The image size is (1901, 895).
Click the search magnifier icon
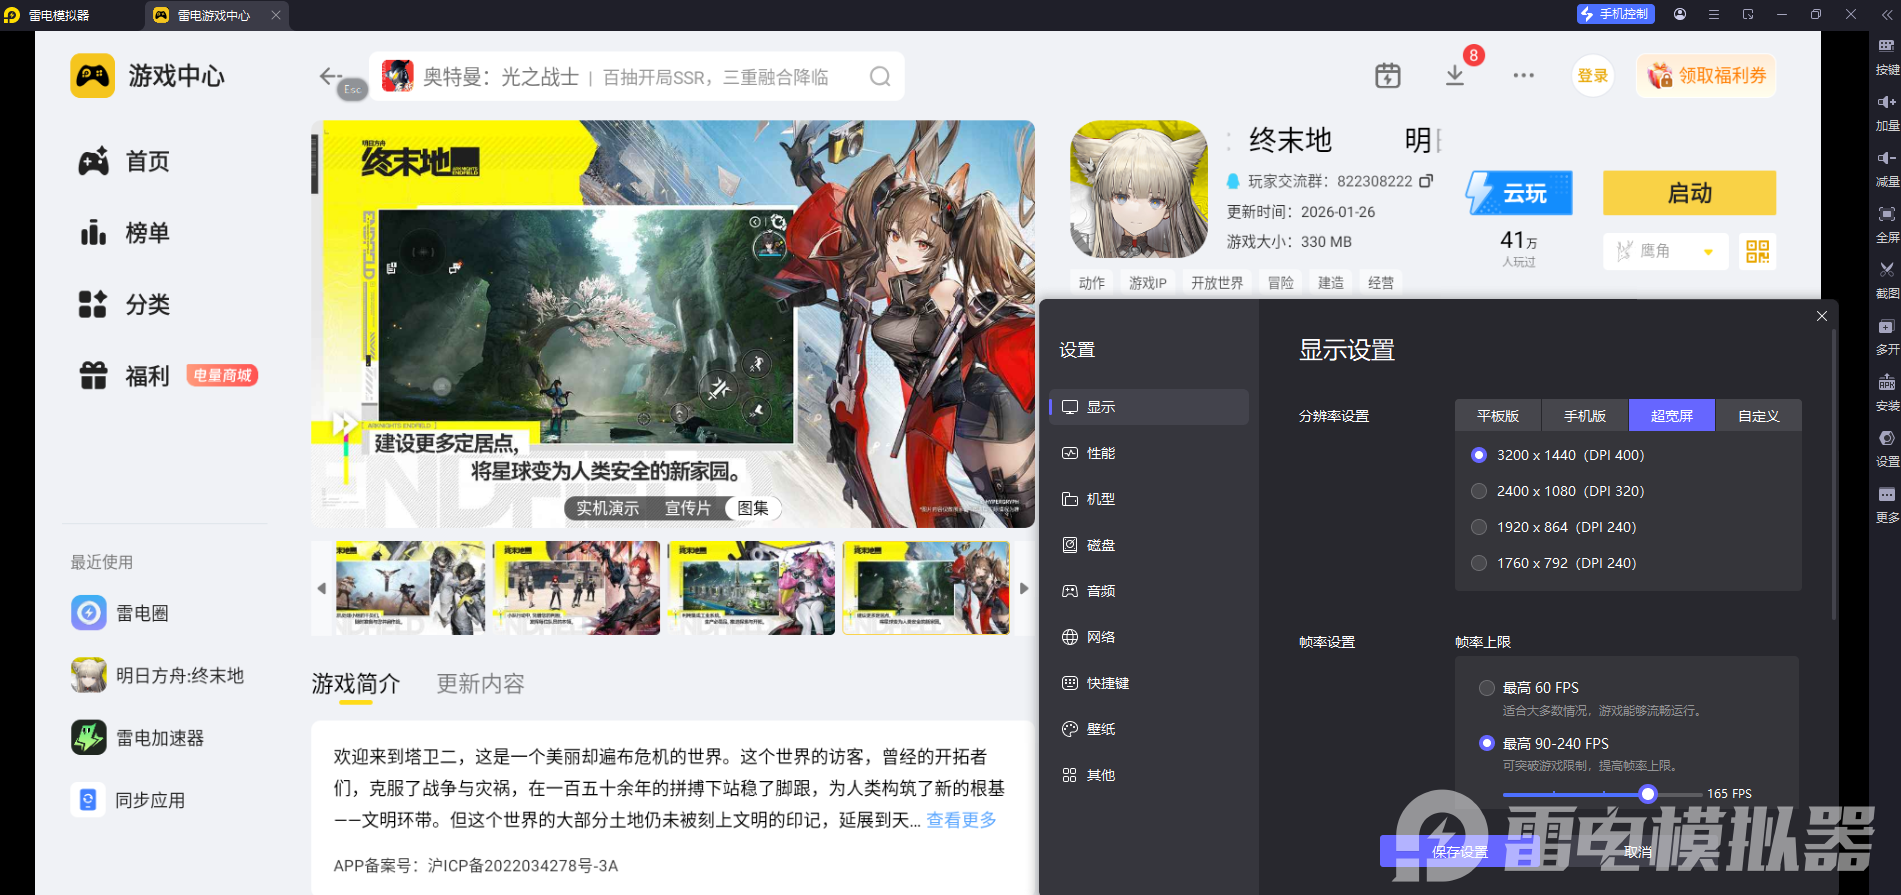(x=880, y=77)
